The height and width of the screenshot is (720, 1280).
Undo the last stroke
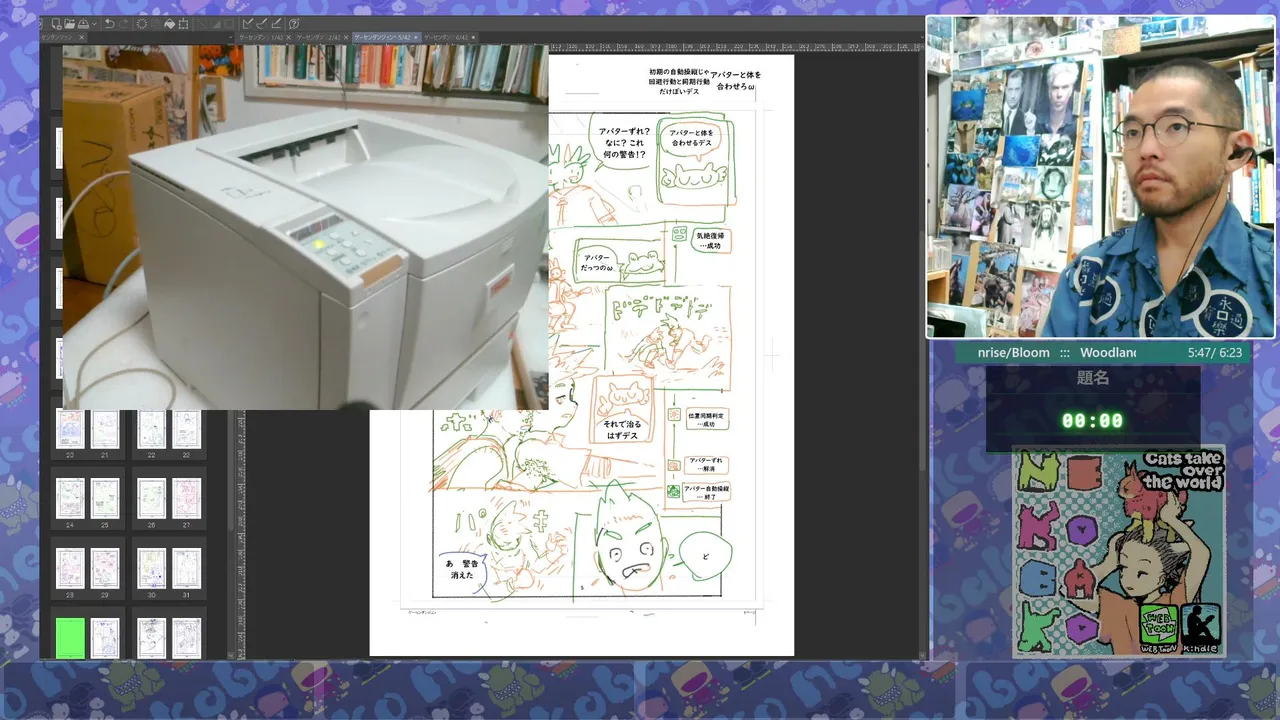click(109, 23)
